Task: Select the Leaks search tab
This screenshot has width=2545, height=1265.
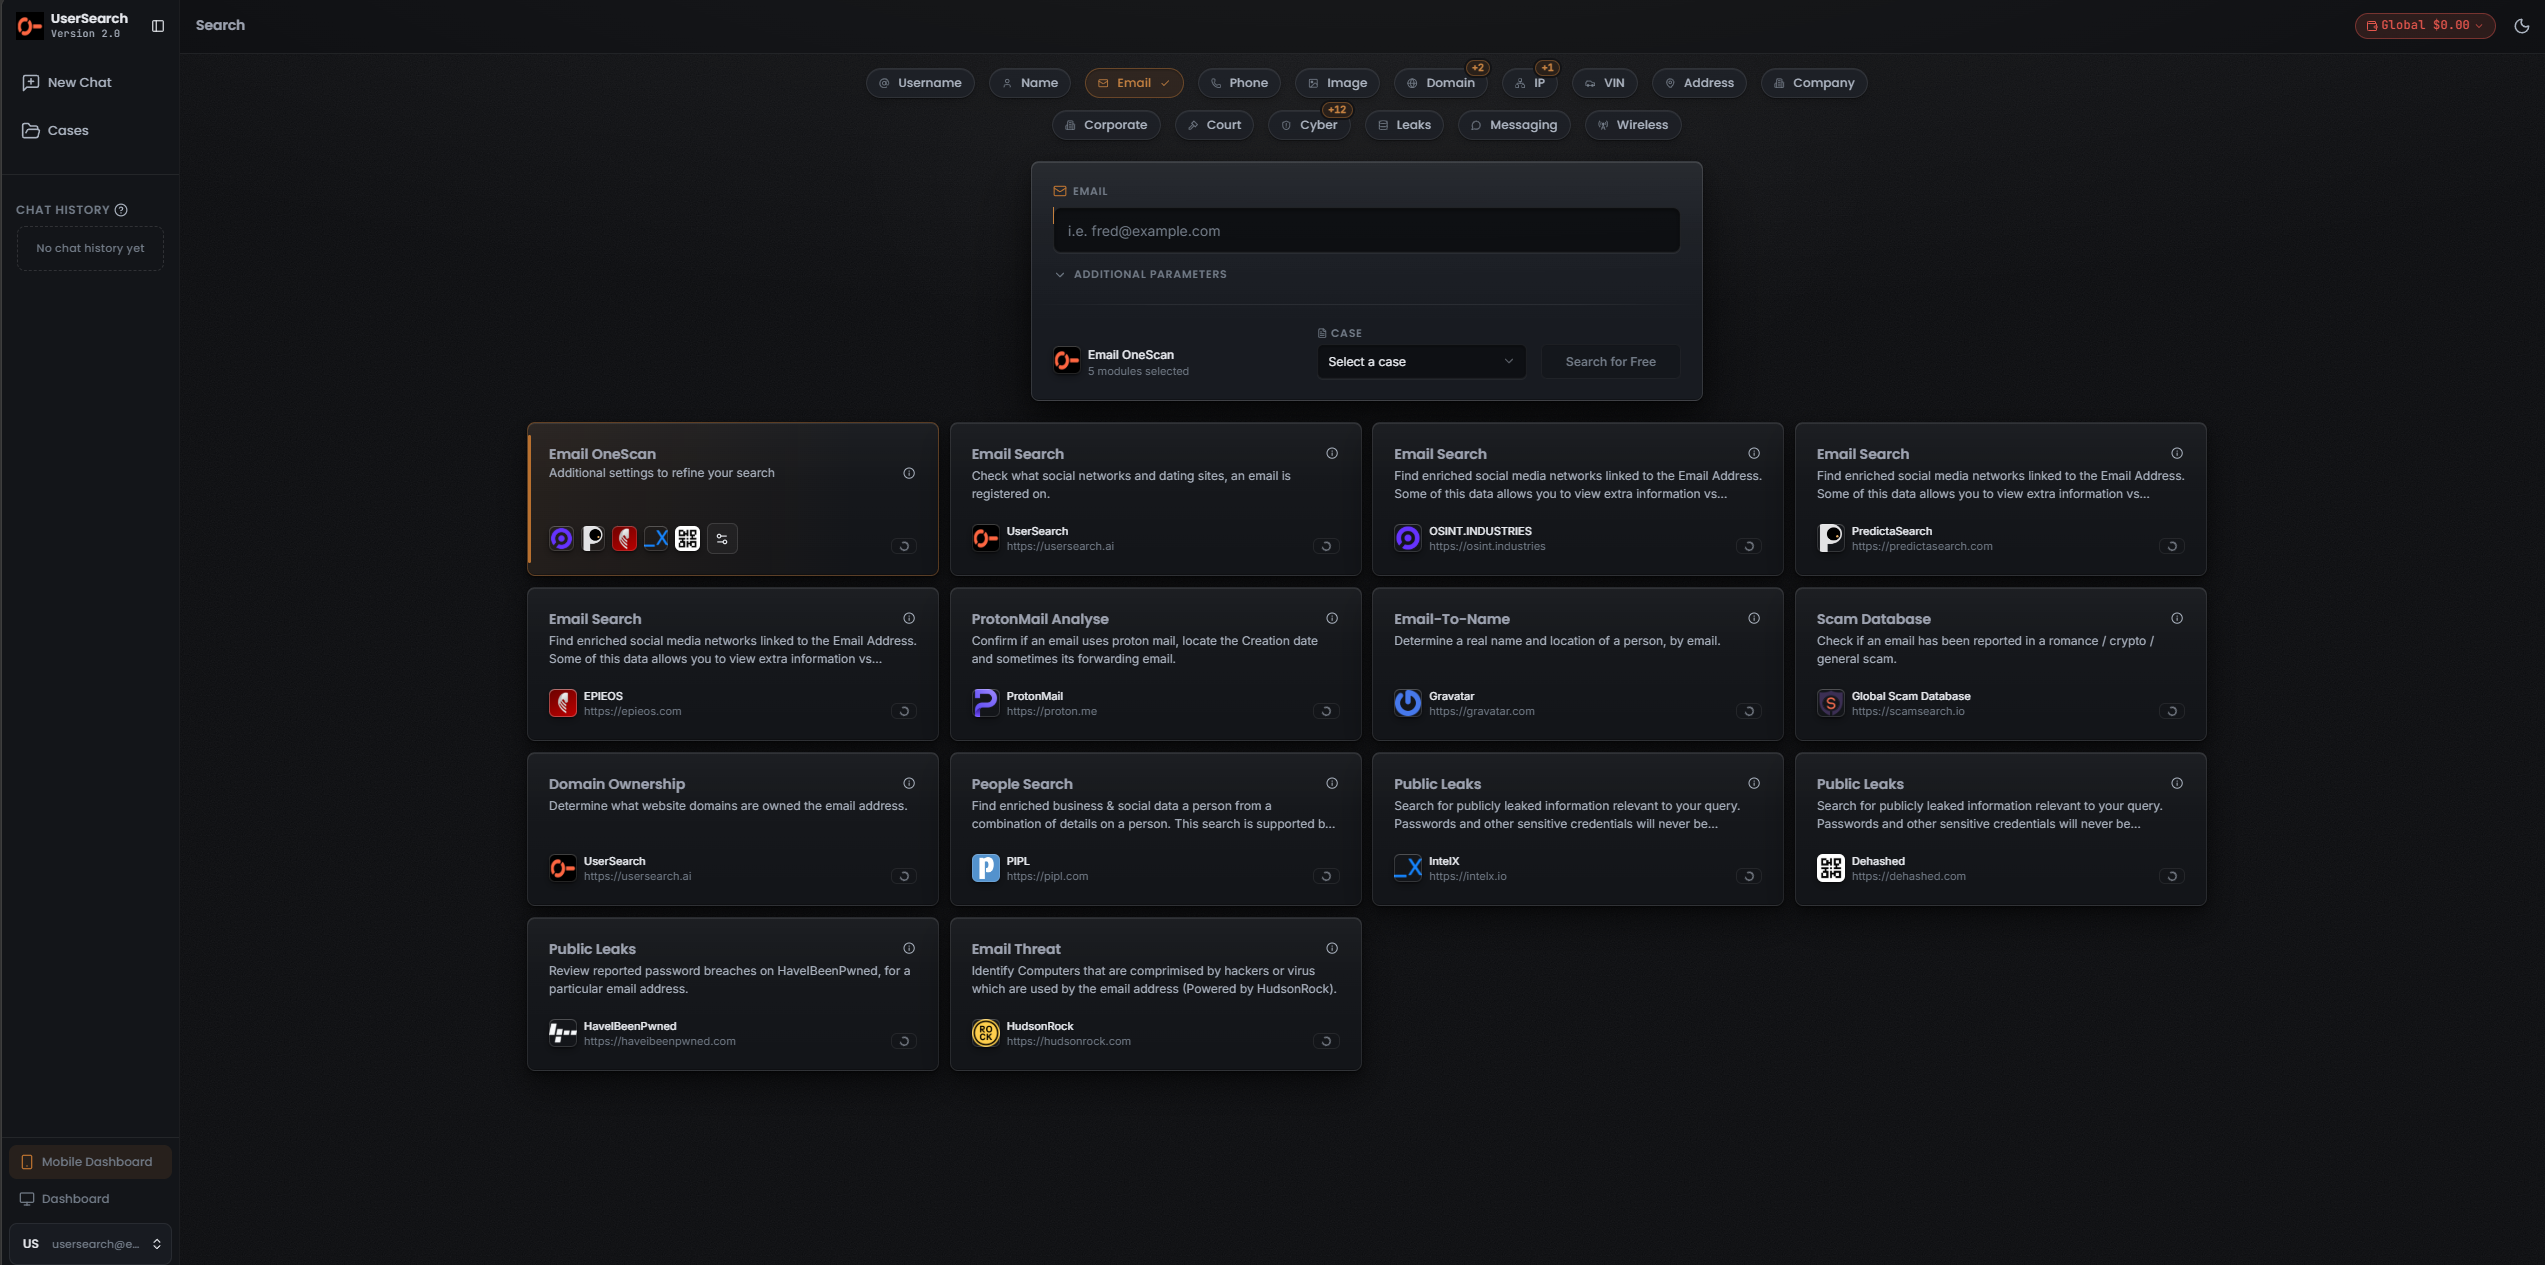Action: pyautogui.click(x=1404, y=125)
